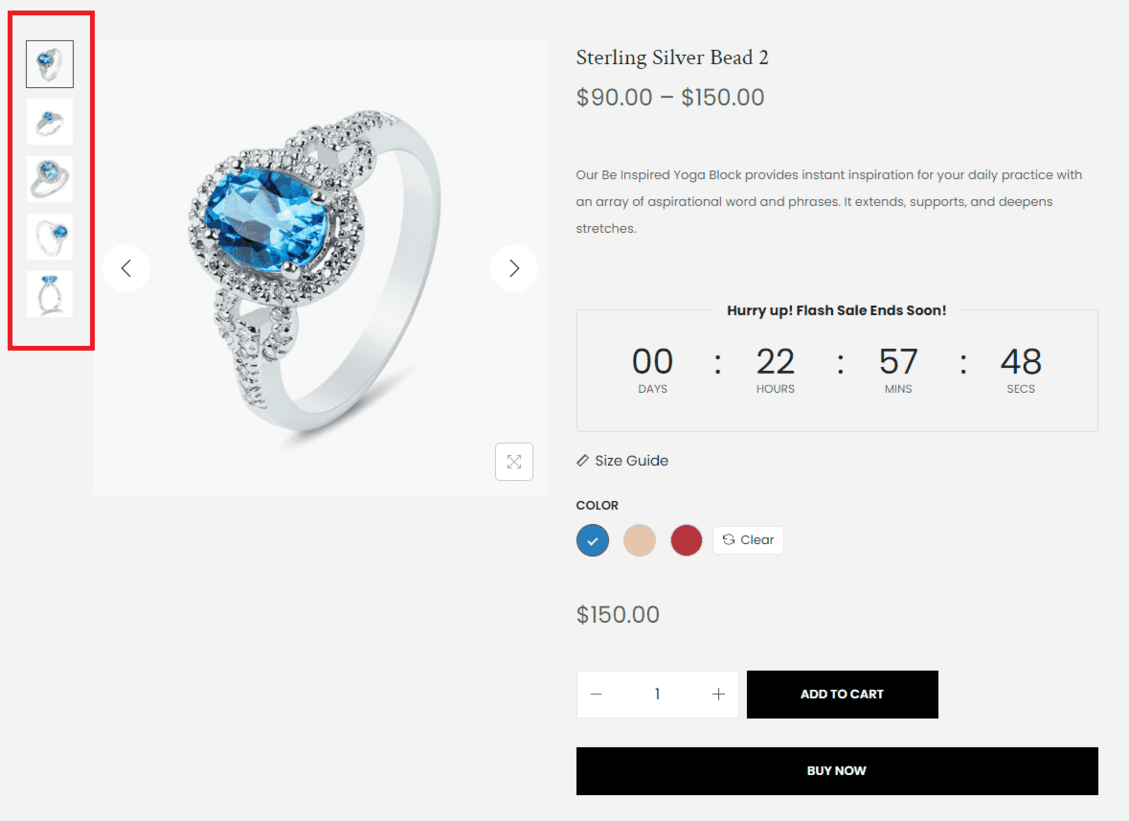Advance to the next product image
This screenshot has width=1129, height=821.
[x=514, y=269]
